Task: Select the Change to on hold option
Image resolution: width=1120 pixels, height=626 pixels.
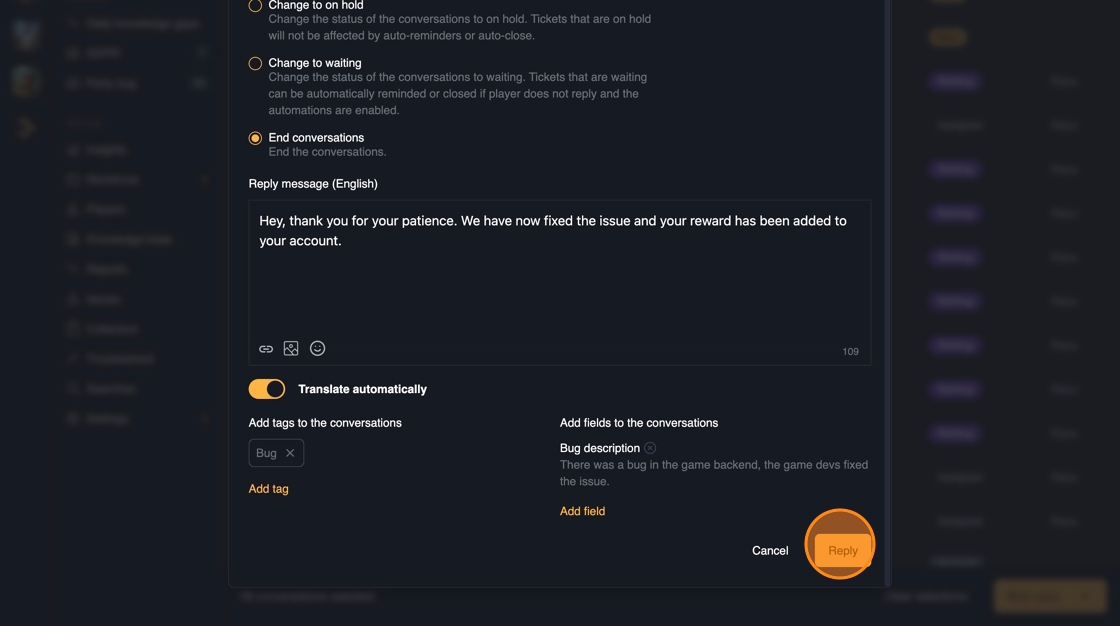Action: [x=255, y=6]
